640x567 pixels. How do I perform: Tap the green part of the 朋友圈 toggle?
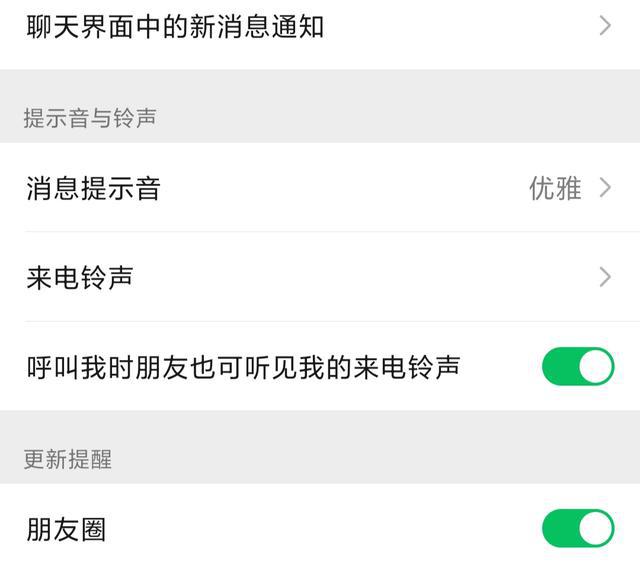click(562, 529)
